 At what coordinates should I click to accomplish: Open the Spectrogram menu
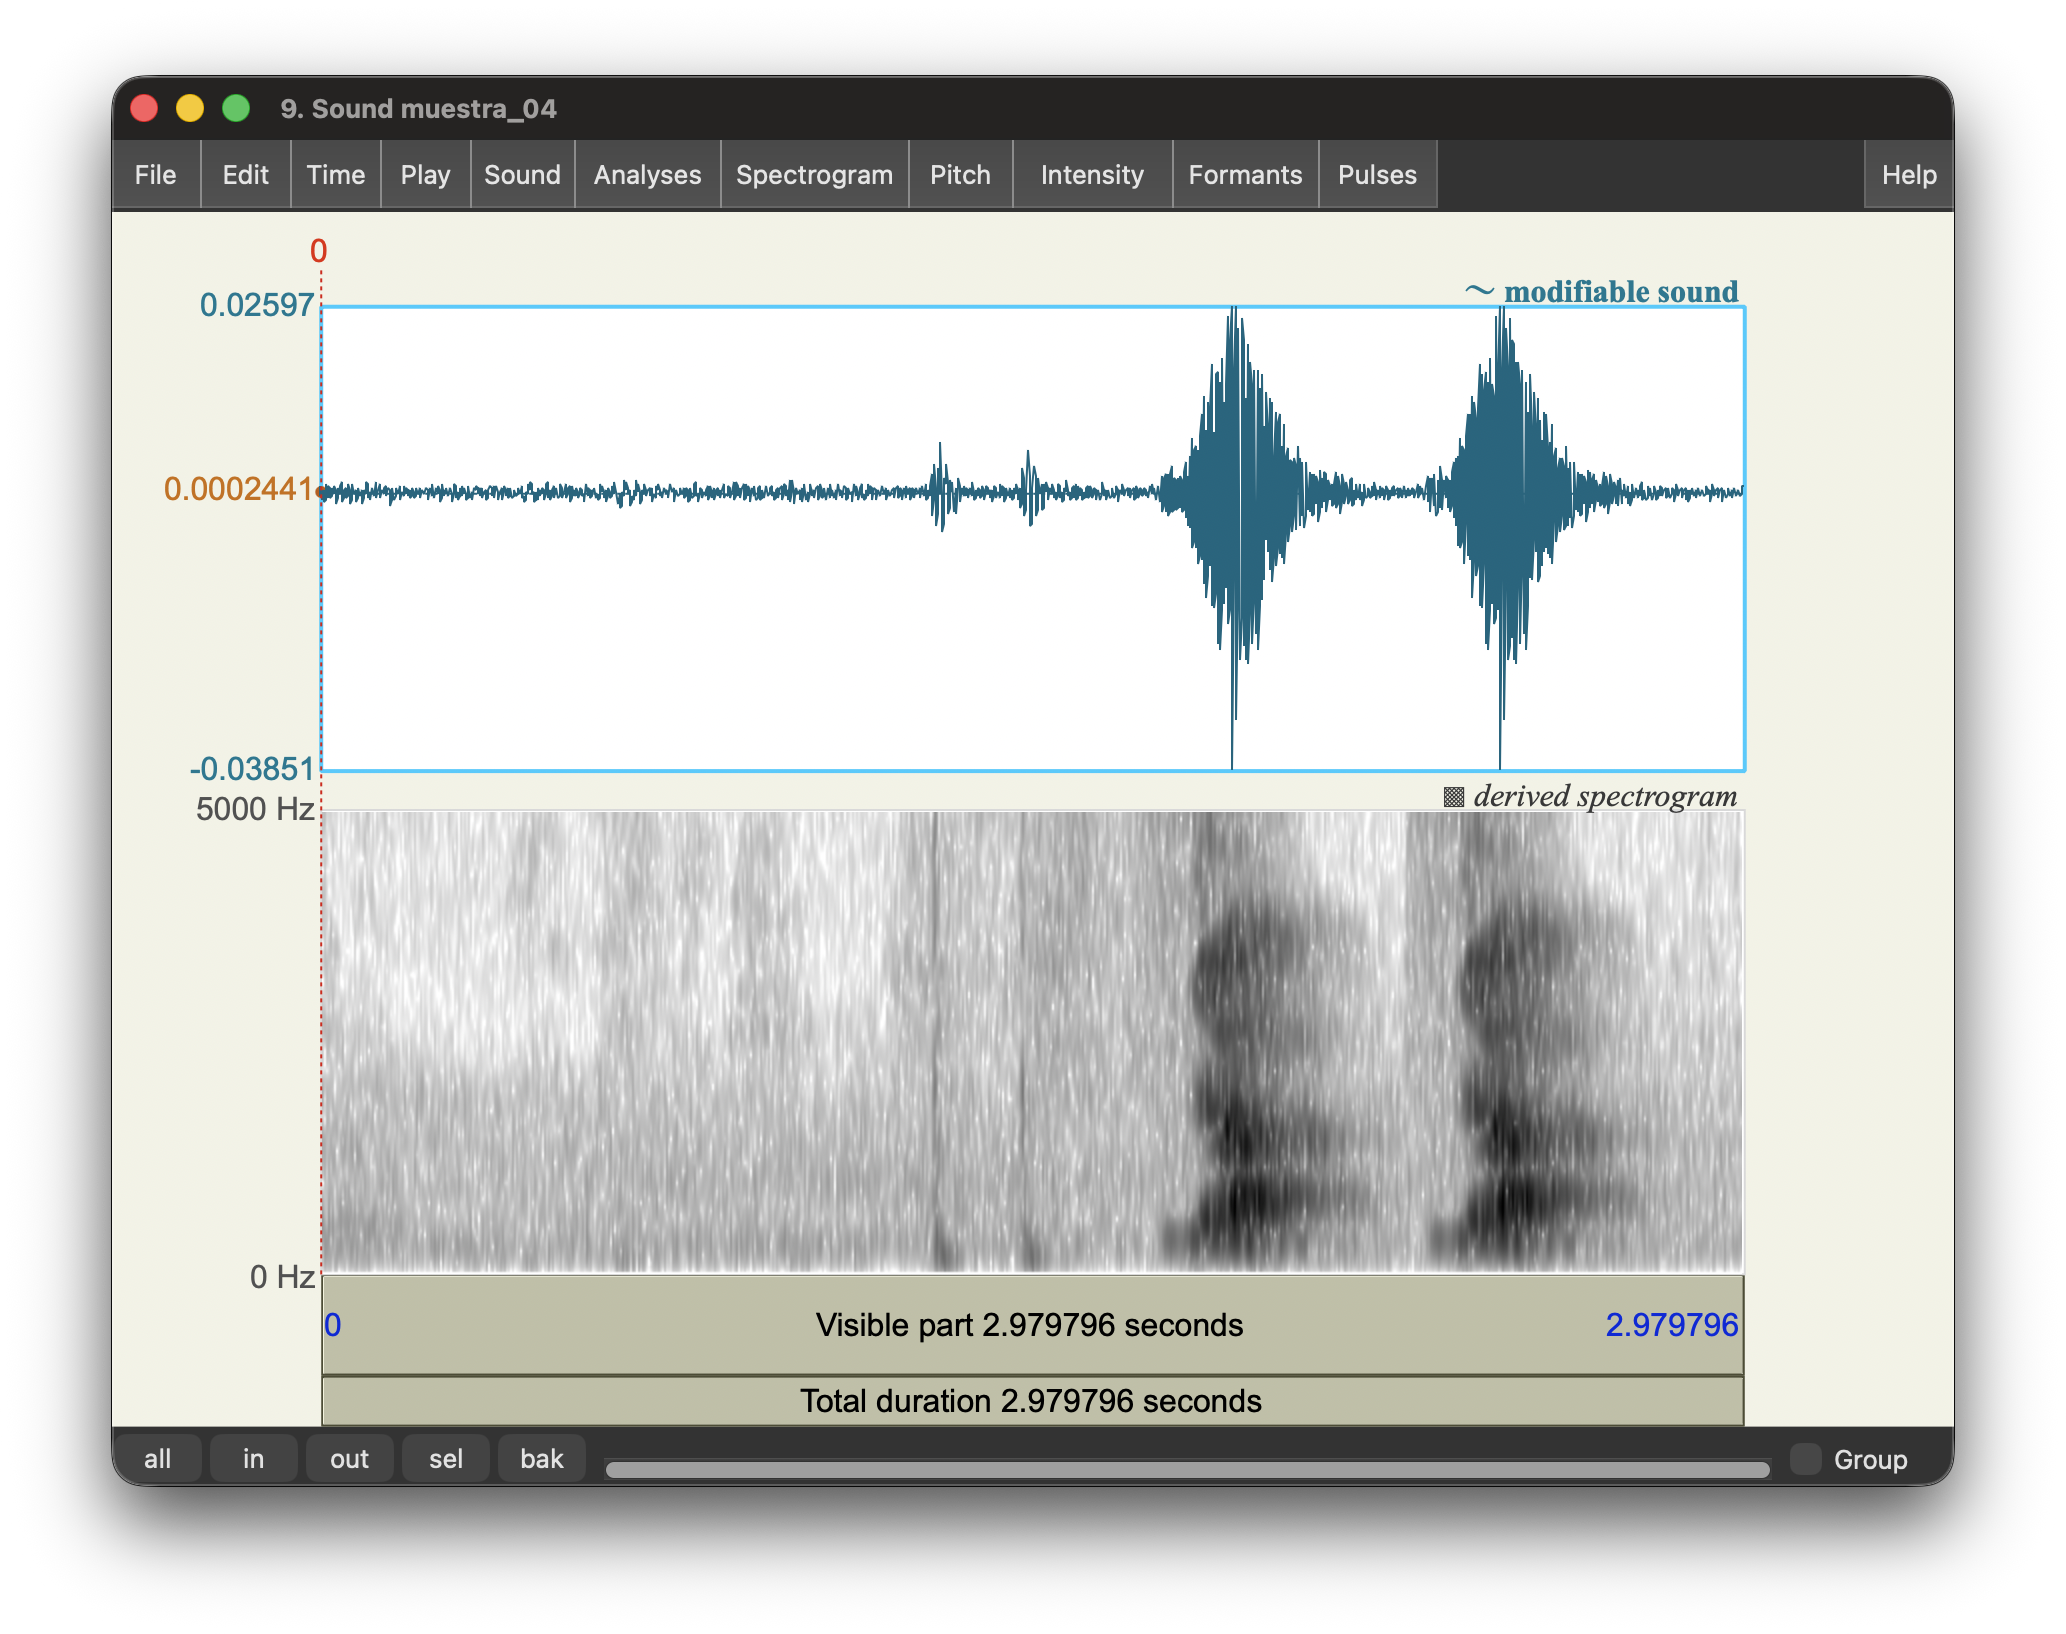point(813,174)
